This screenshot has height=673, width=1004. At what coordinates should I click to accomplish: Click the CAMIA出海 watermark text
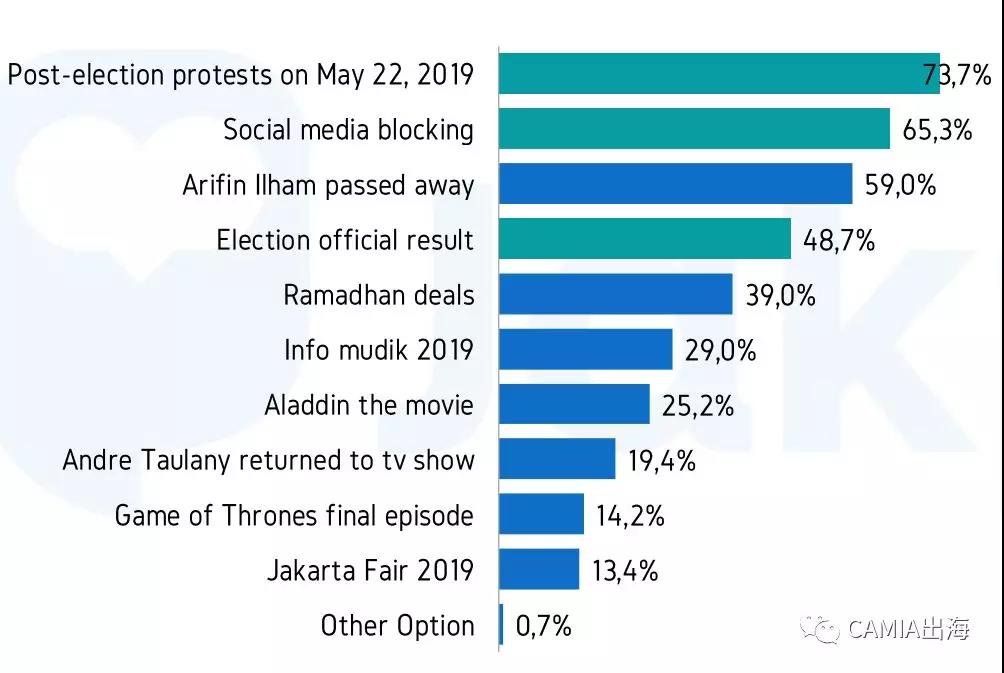908,630
